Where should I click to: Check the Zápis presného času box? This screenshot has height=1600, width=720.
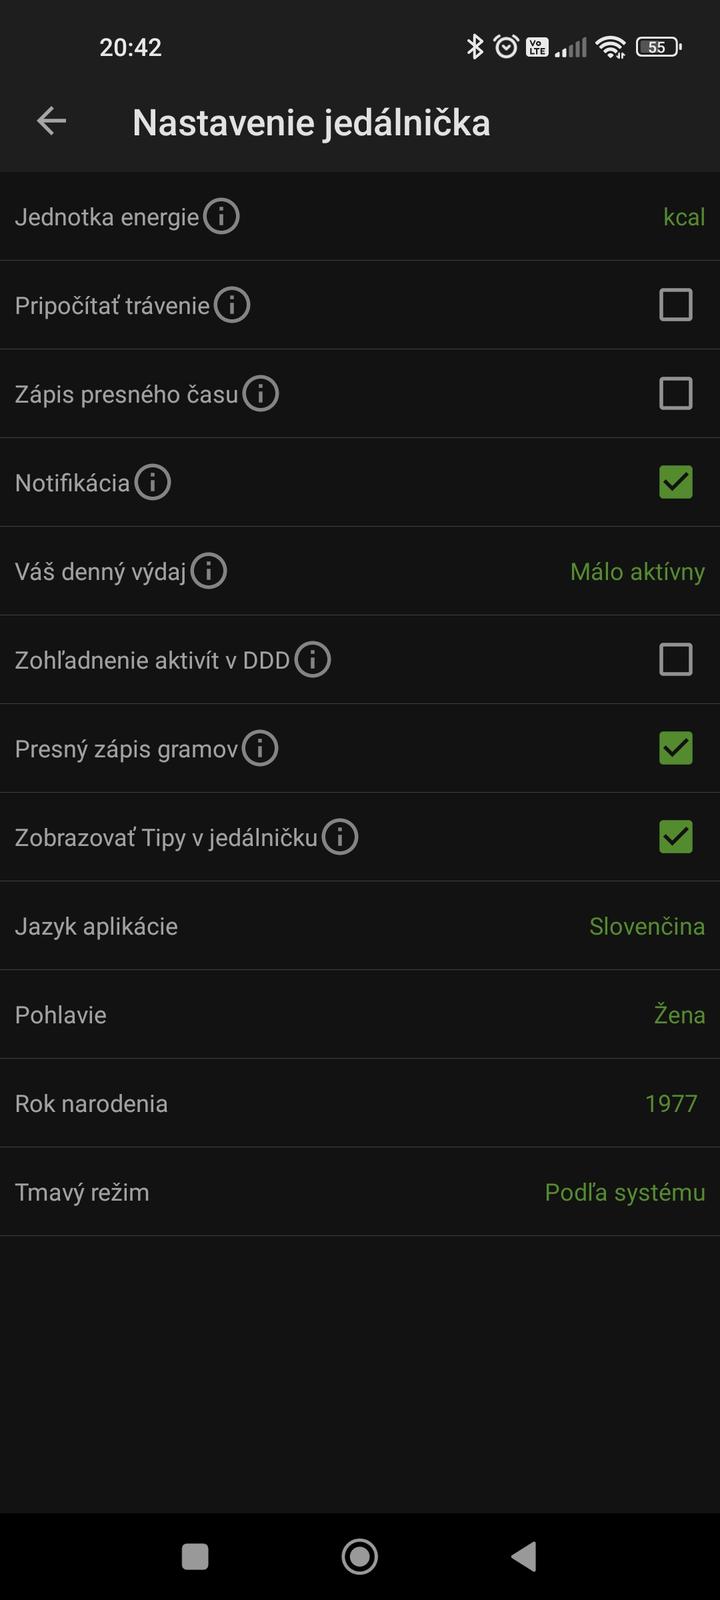[x=676, y=394]
